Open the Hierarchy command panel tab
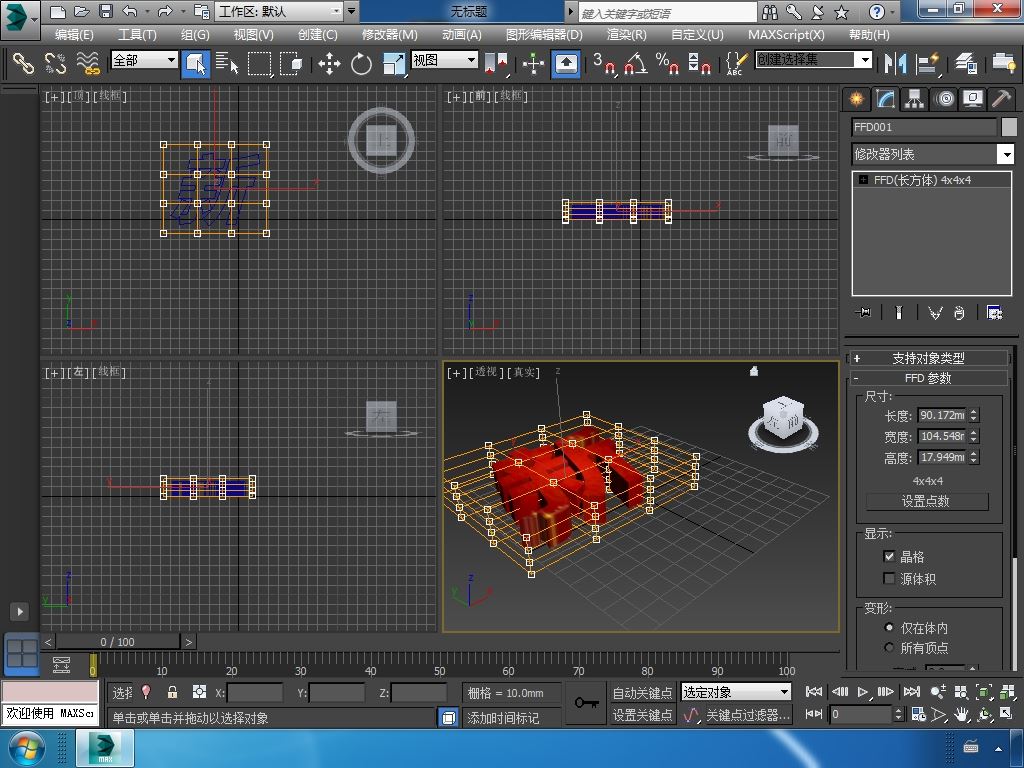This screenshot has height=768, width=1024. coord(914,99)
